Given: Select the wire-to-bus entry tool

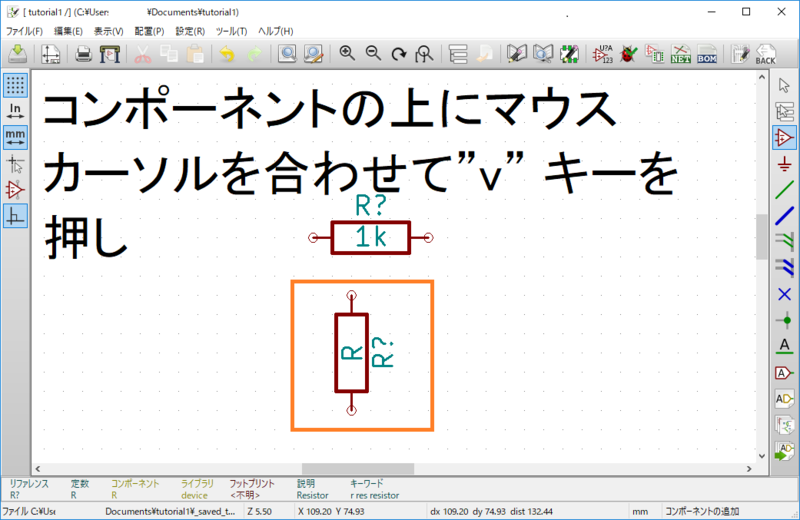Looking at the screenshot, I should click(784, 242).
